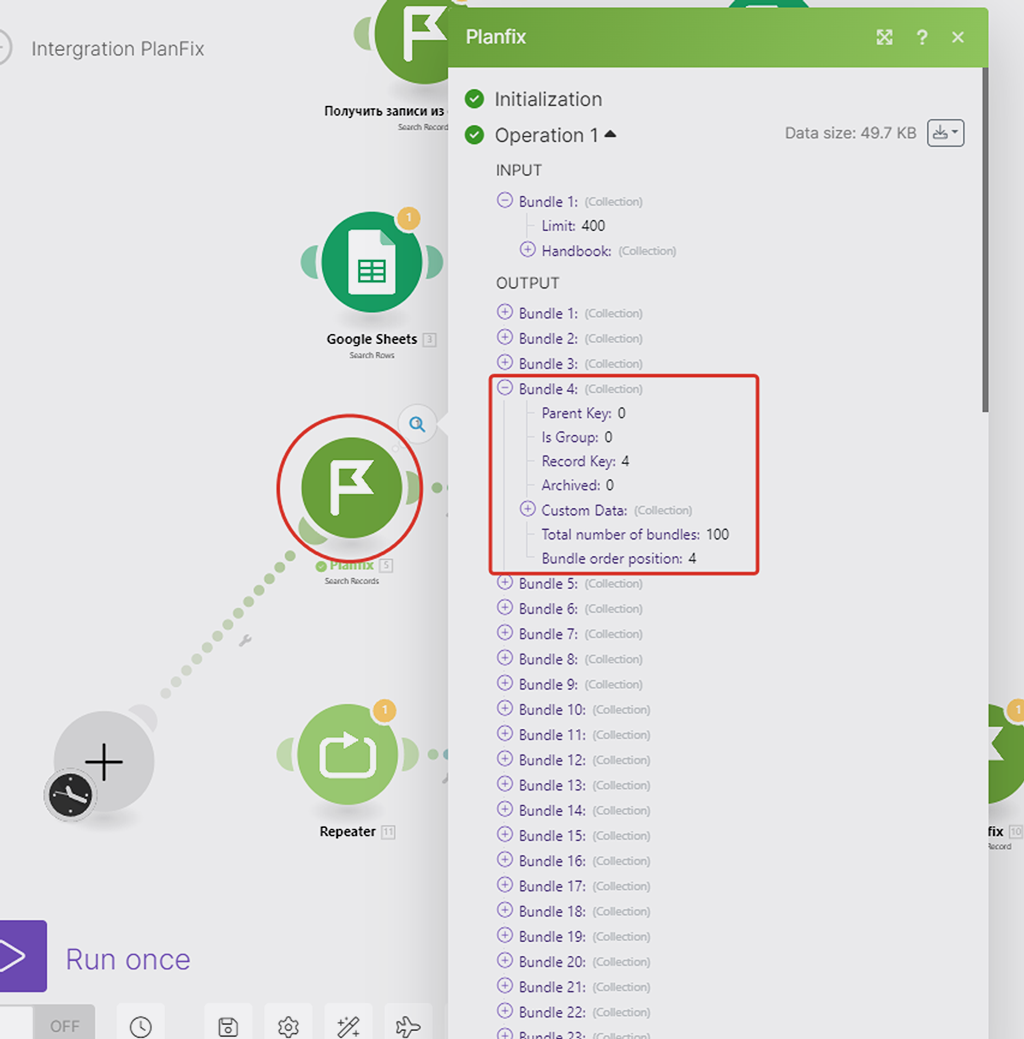The height and width of the screenshot is (1039, 1024).
Task: Expand Bundle 22
Action: click(505, 1011)
